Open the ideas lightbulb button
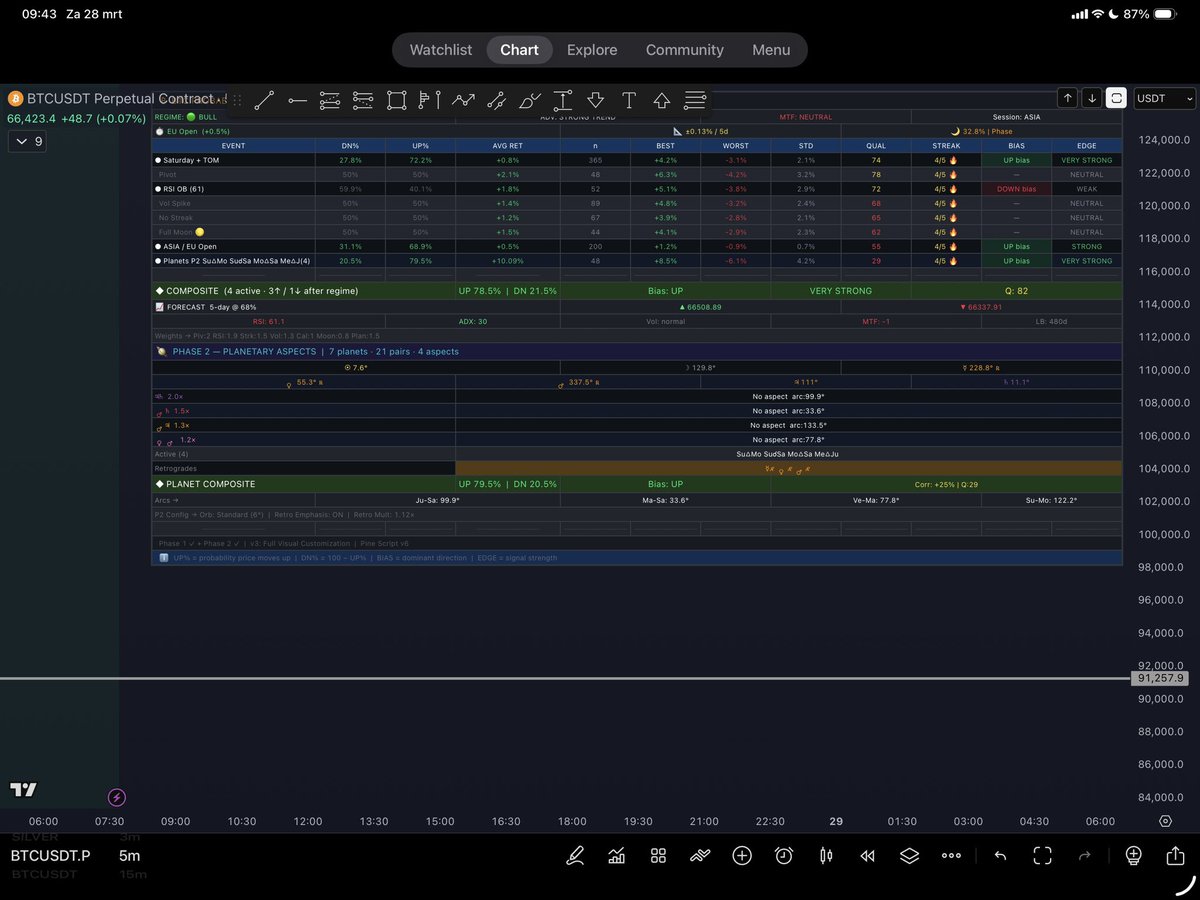Viewport: 1200px width, 900px height. 1133,856
